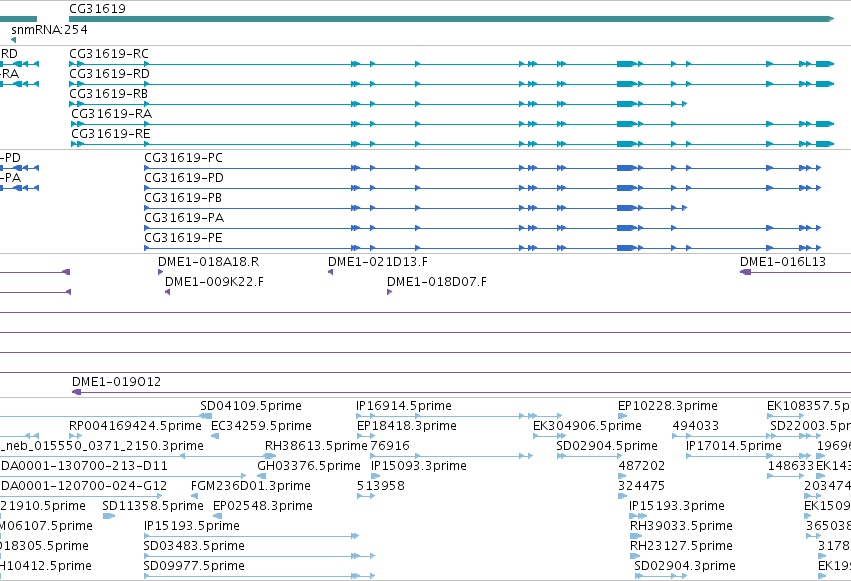The height and width of the screenshot is (581, 851).
Task: Click the DME1-018D07.F clone arrow glyph
Action: click(x=390, y=292)
